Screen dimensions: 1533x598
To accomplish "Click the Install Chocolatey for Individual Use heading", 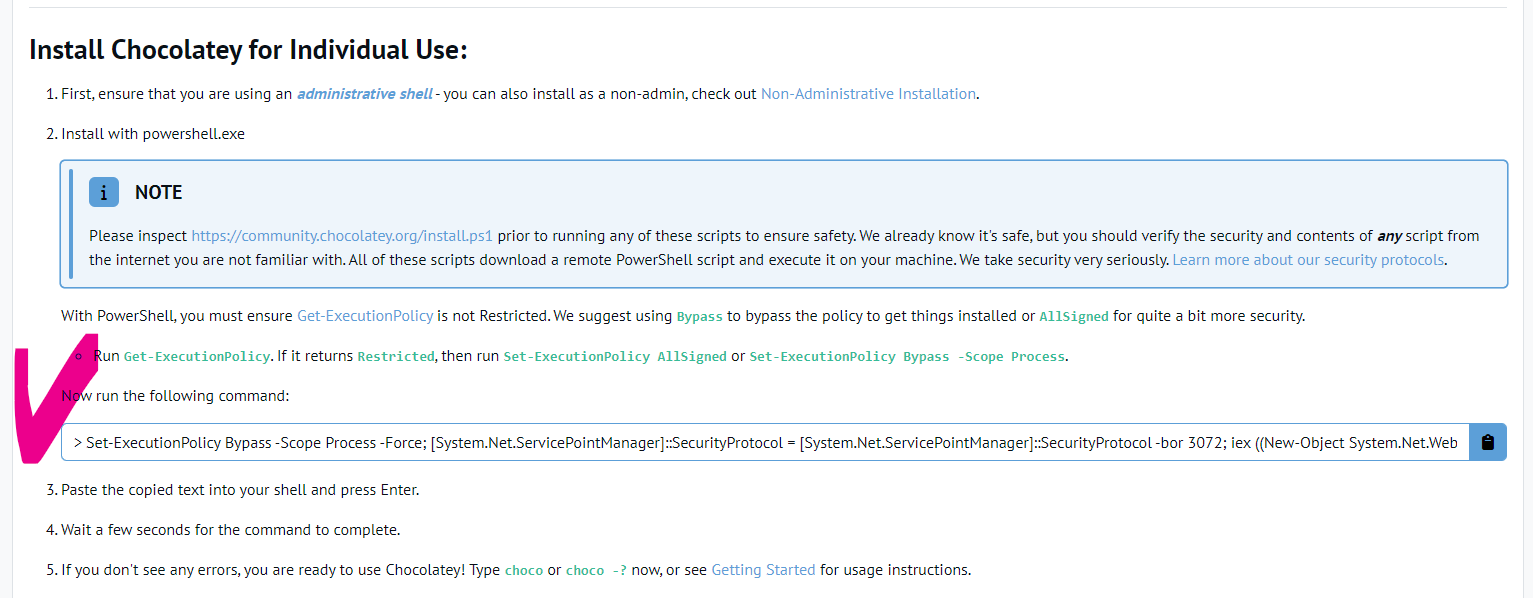I will tap(248, 49).
